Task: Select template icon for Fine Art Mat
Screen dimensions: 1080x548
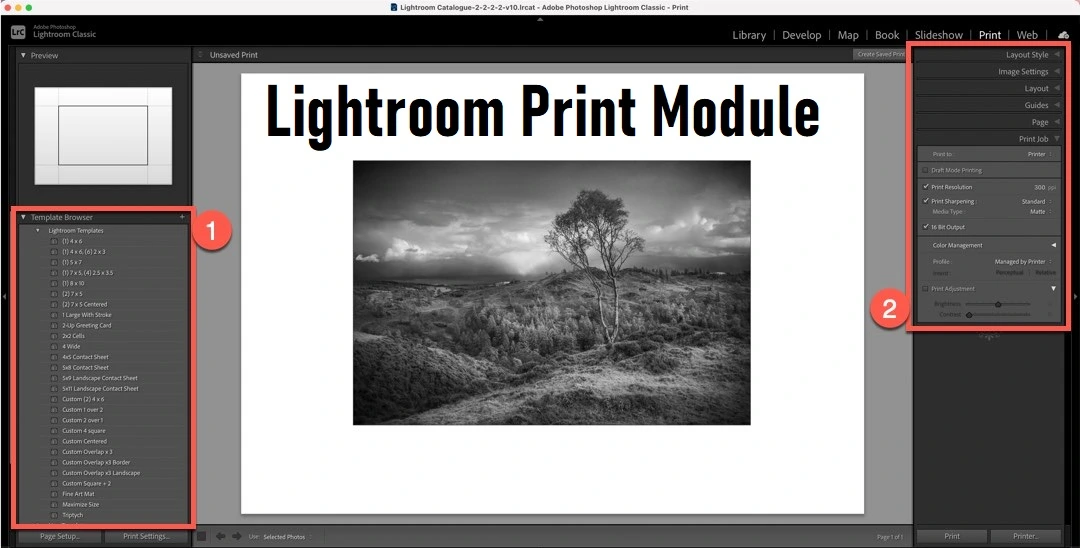Action: tap(54, 494)
